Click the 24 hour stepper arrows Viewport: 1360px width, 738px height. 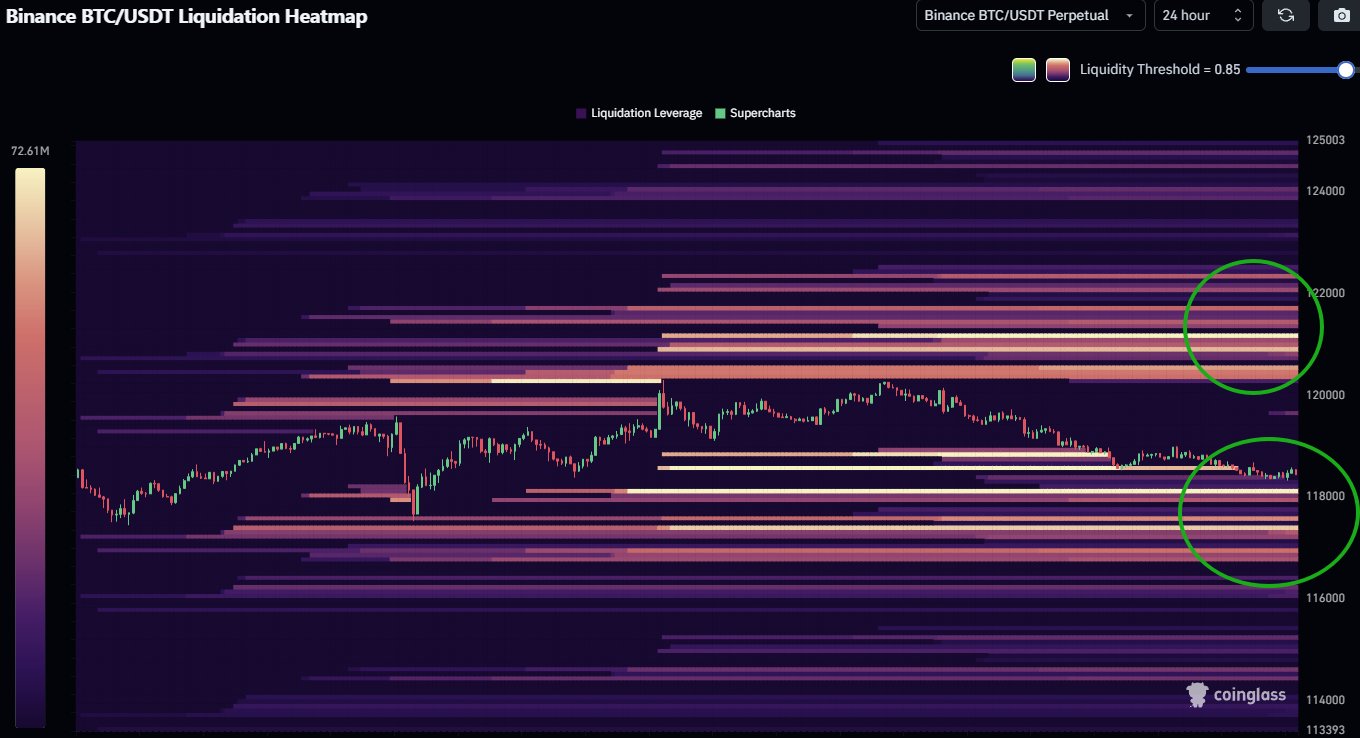[1237, 15]
